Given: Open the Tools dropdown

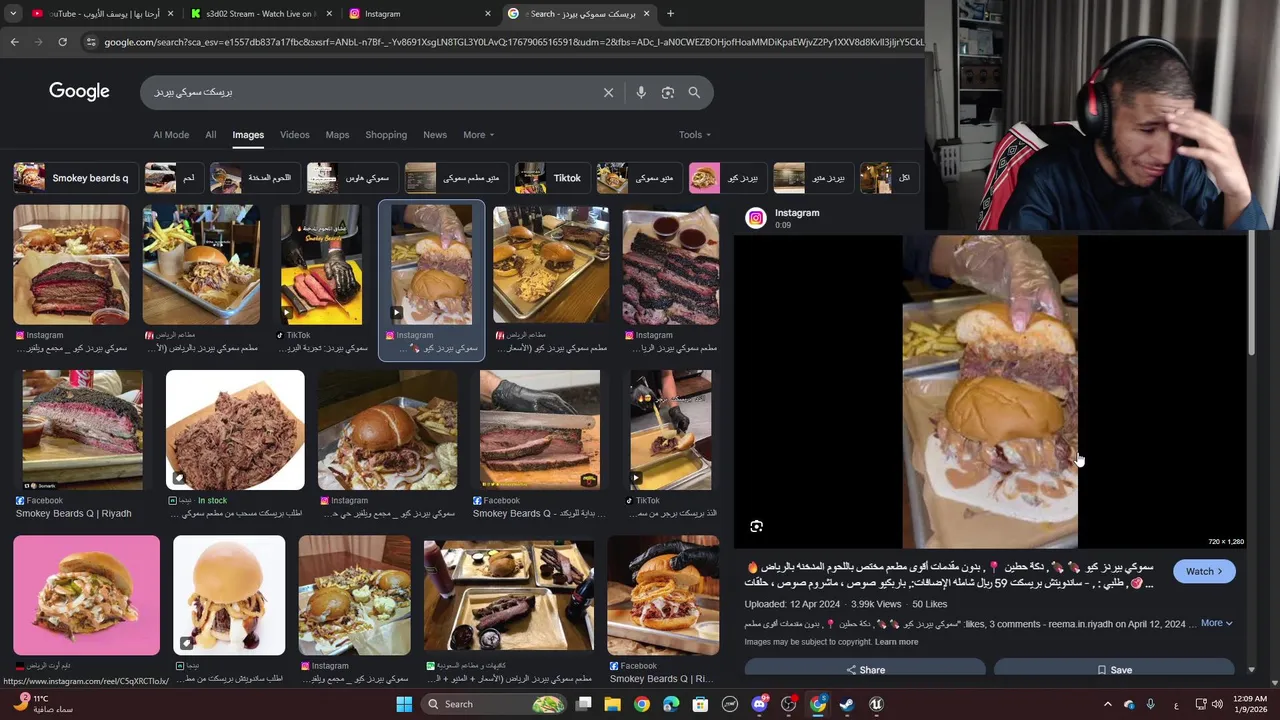Looking at the screenshot, I should point(694,135).
